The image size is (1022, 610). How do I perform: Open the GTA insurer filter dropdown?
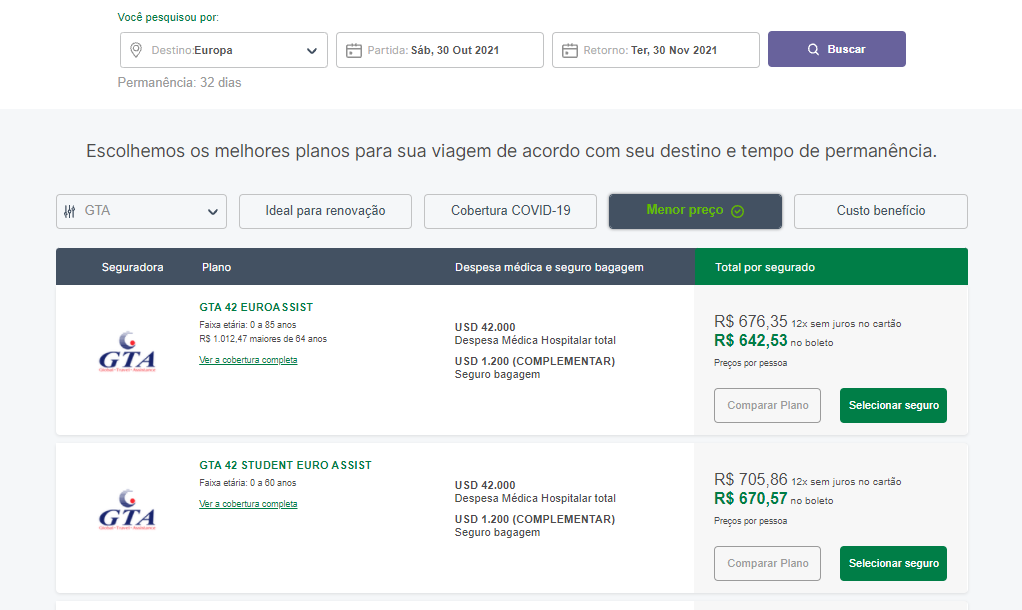(141, 211)
